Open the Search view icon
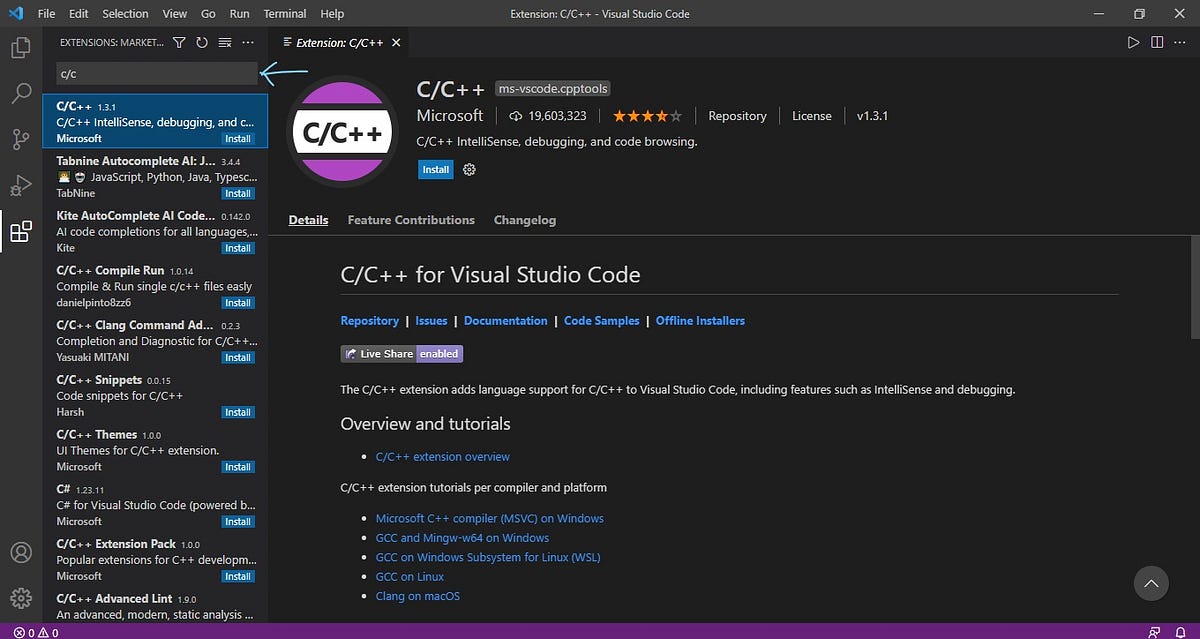Screen dimensions: 1200x639 (20, 93)
